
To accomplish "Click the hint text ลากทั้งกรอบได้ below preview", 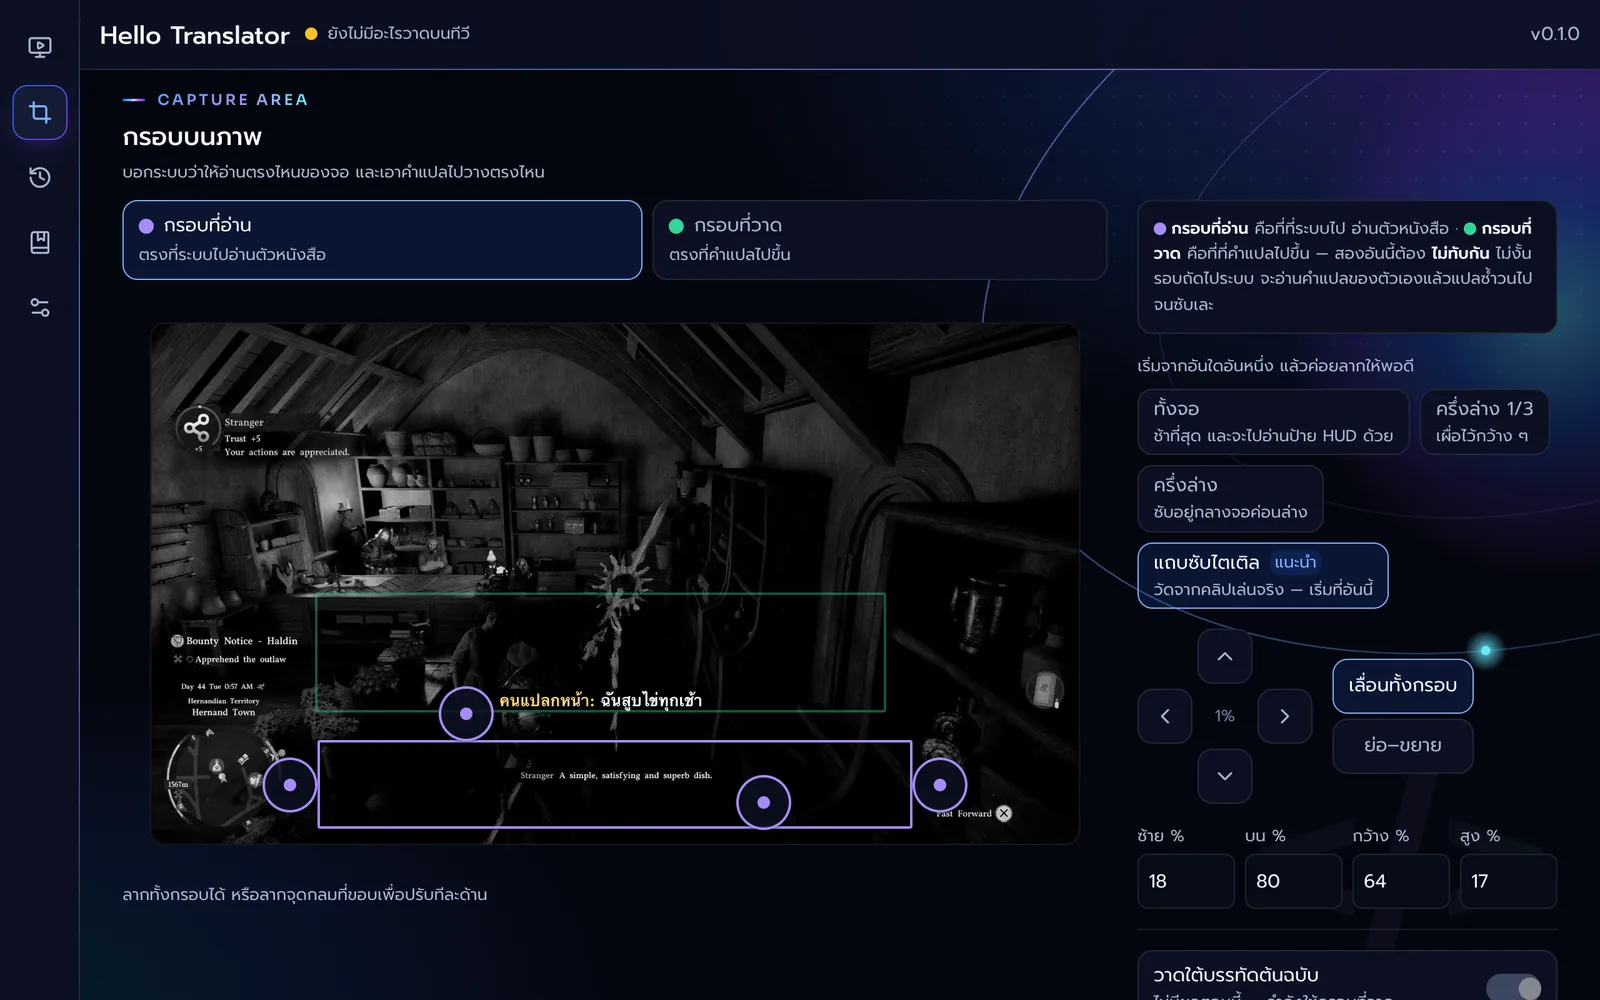I will tap(305, 894).
